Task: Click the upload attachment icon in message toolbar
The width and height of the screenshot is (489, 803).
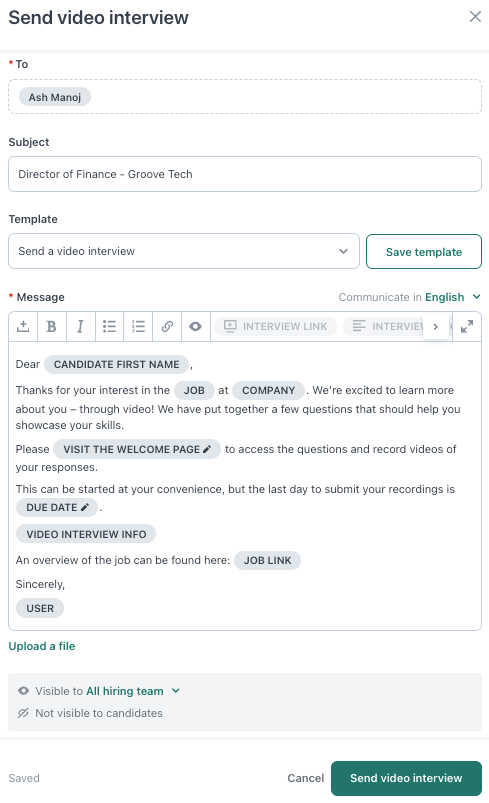Action: pyautogui.click(x=23, y=326)
